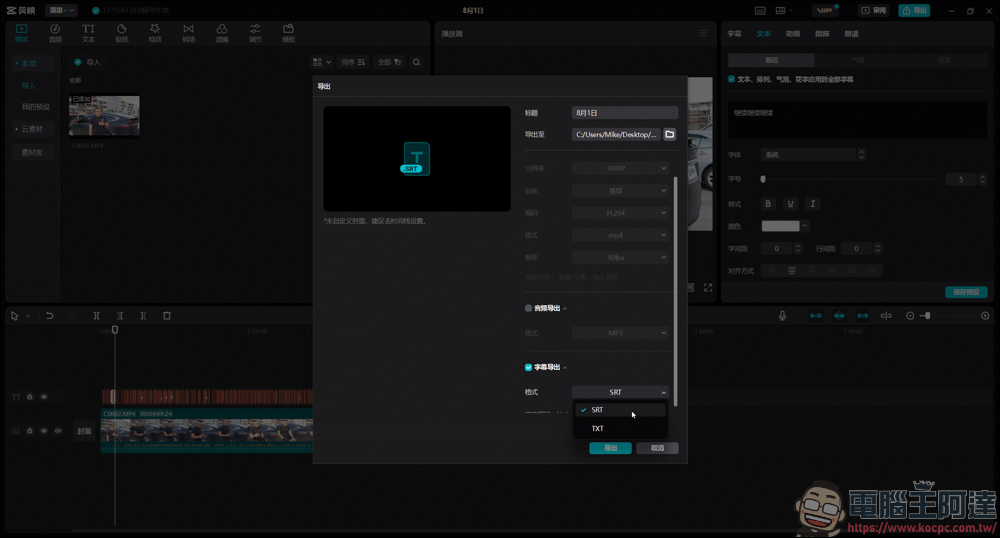This screenshot has width=1000, height=538.
Task: Click the delete trash icon in timeline toolbar
Action: click(x=167, y=316)
